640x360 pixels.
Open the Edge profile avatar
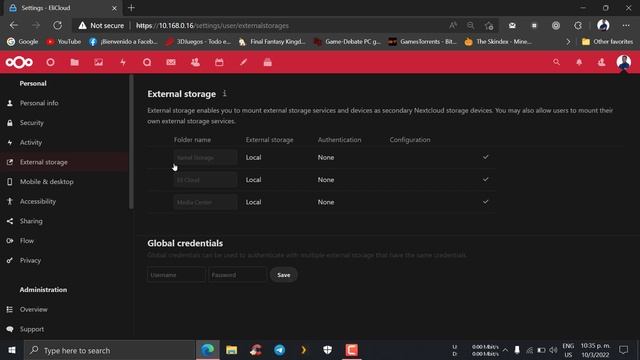tap(603, 25)
